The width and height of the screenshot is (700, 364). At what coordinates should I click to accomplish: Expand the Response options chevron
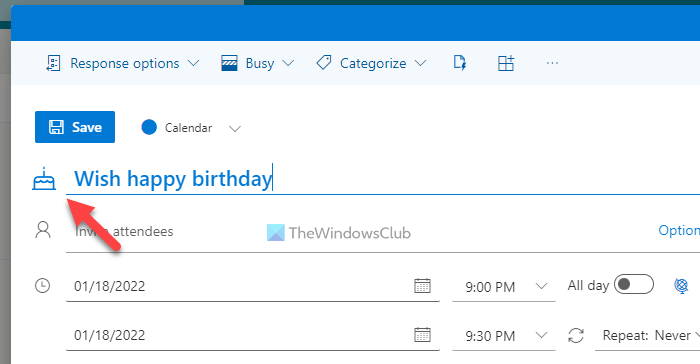(x=193, y=63)
